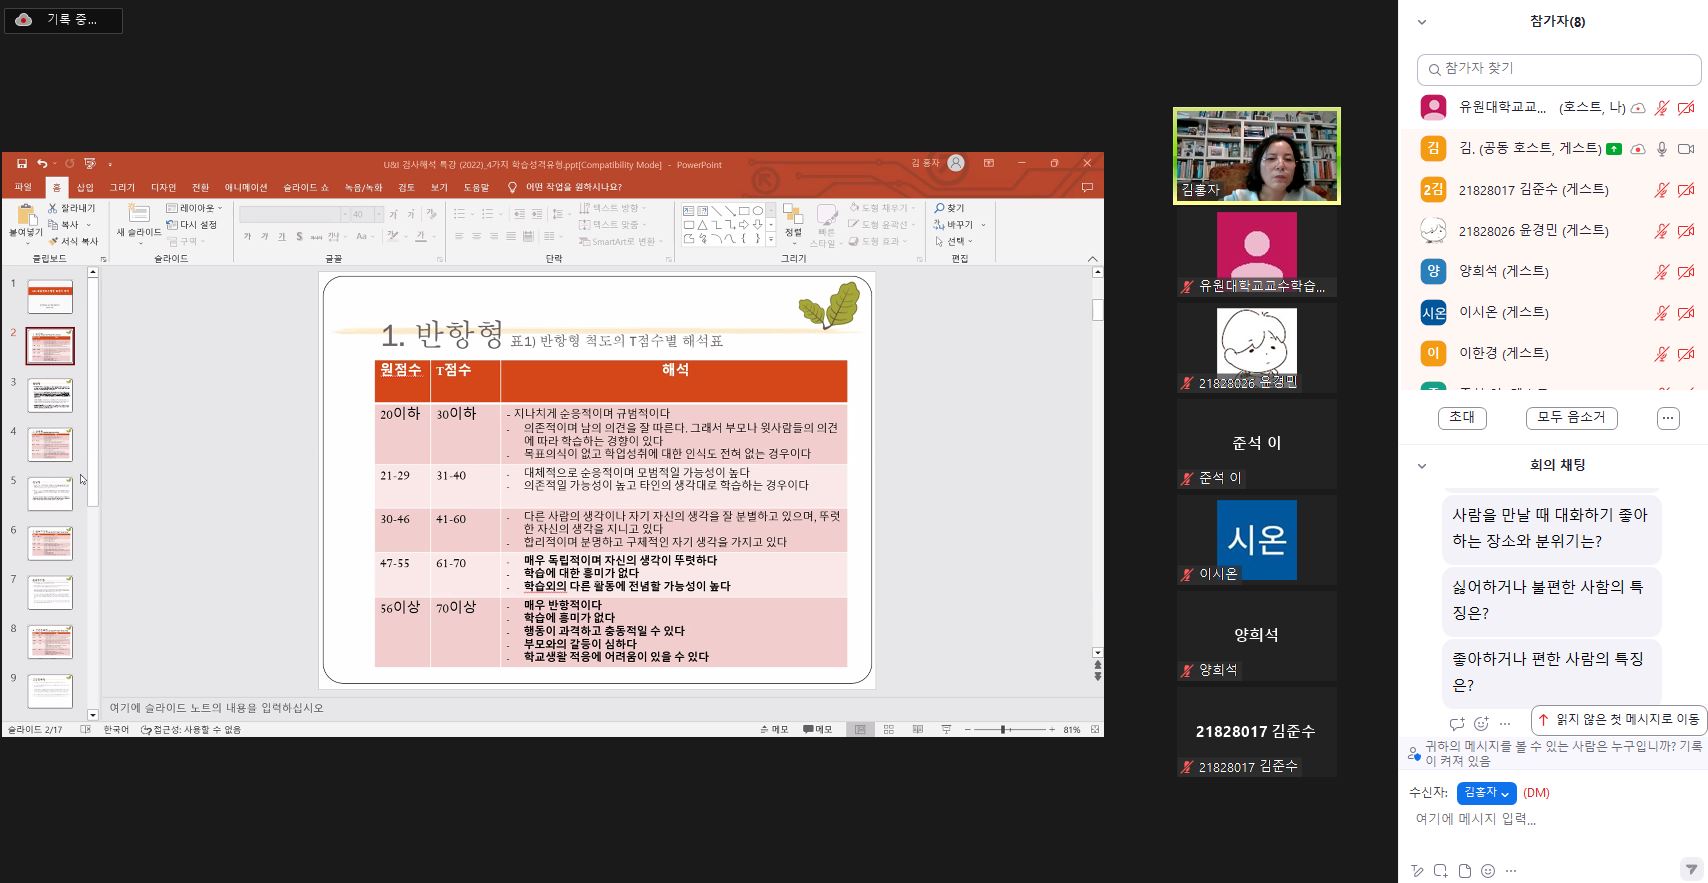This screenshot has height=883, width=1708.
Task: Click the file attachment icon in chat
Action: (x=1464, y=871)
